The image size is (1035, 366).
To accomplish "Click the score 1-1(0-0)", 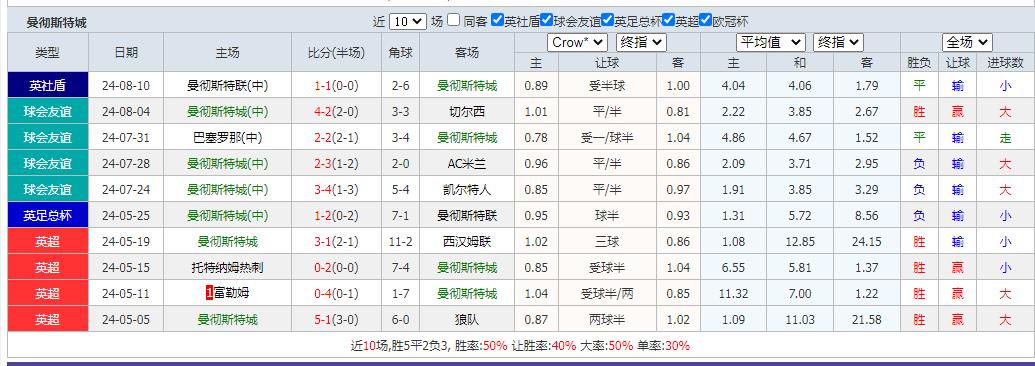I will pos(337,85).
